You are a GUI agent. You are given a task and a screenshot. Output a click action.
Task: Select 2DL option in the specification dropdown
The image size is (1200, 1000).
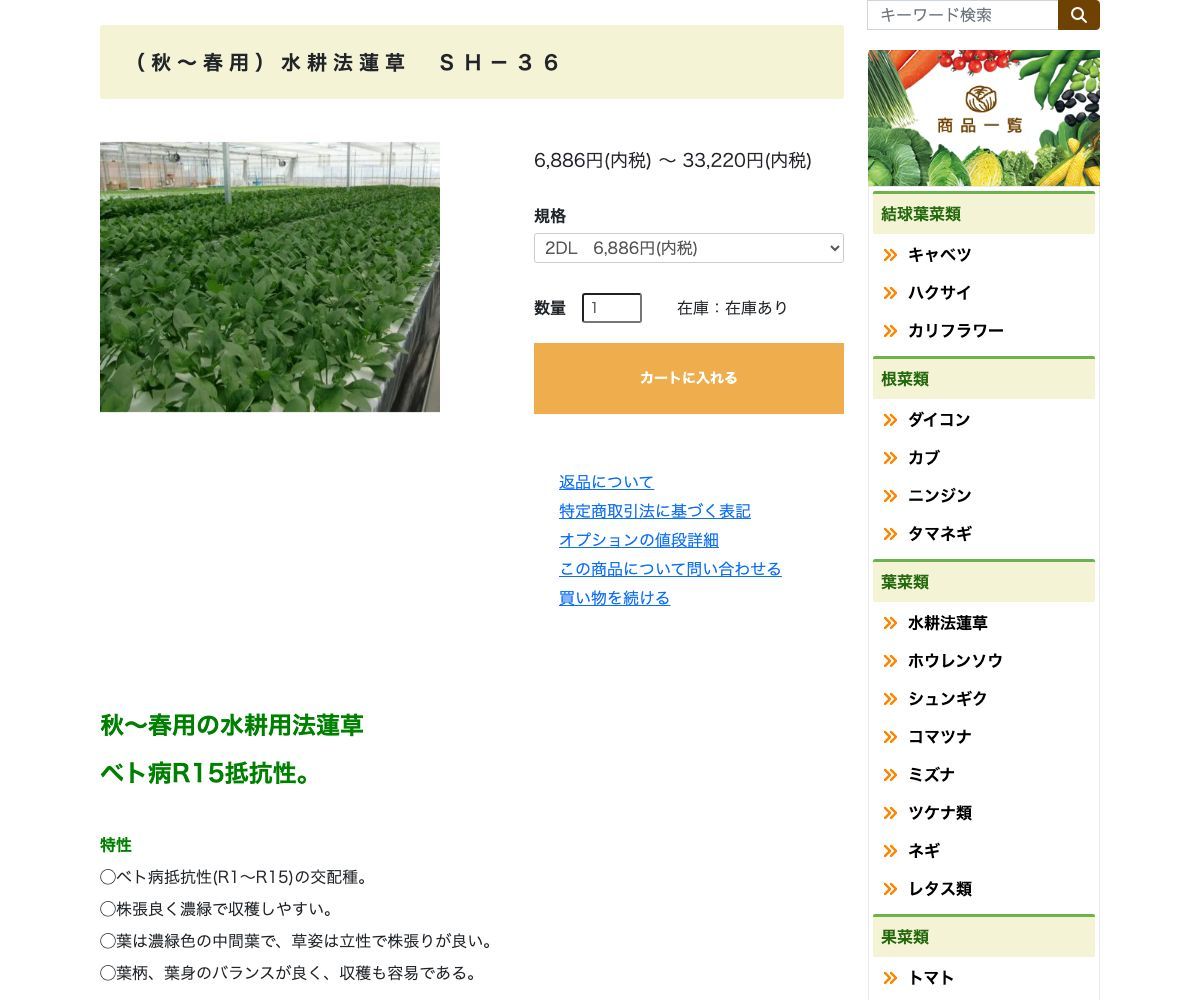(x=688, y=248)
